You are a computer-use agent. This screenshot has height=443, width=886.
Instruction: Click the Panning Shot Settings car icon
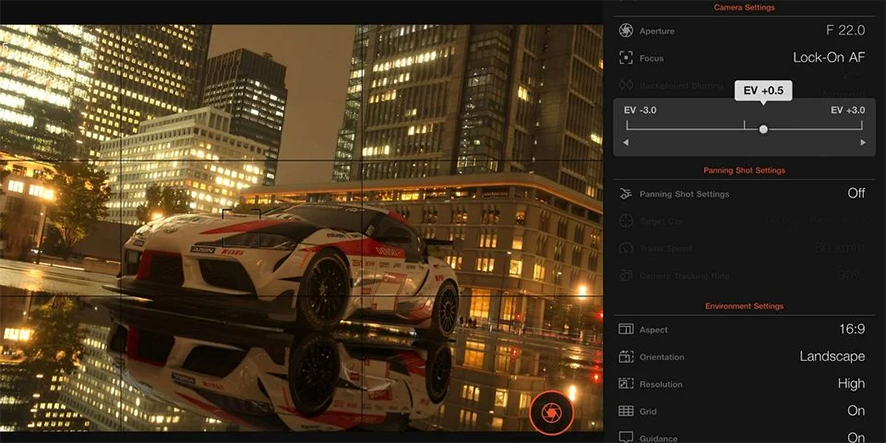tap(626, 194)
